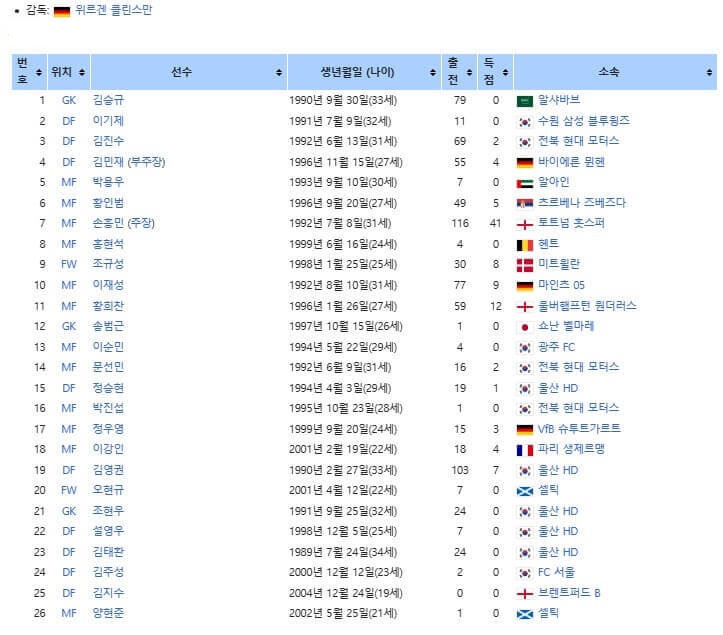723x635 pixels.
Task: Open player 홍현석 link
Action: click(108, 244)
